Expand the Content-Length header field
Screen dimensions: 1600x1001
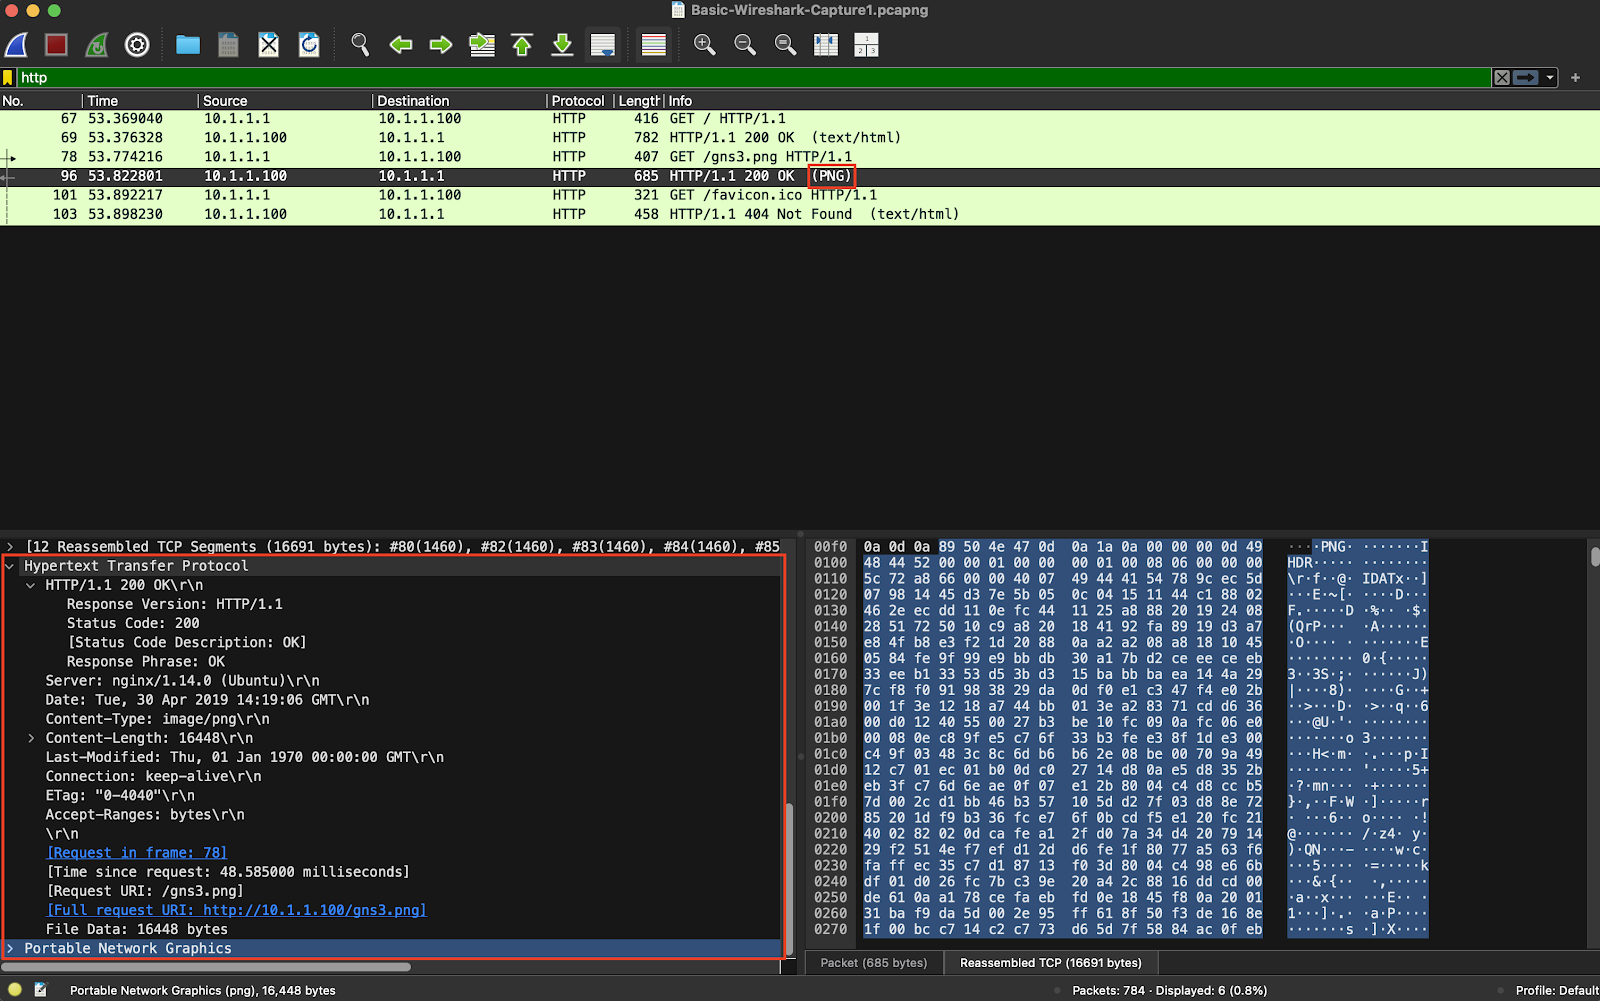(31, 739)
